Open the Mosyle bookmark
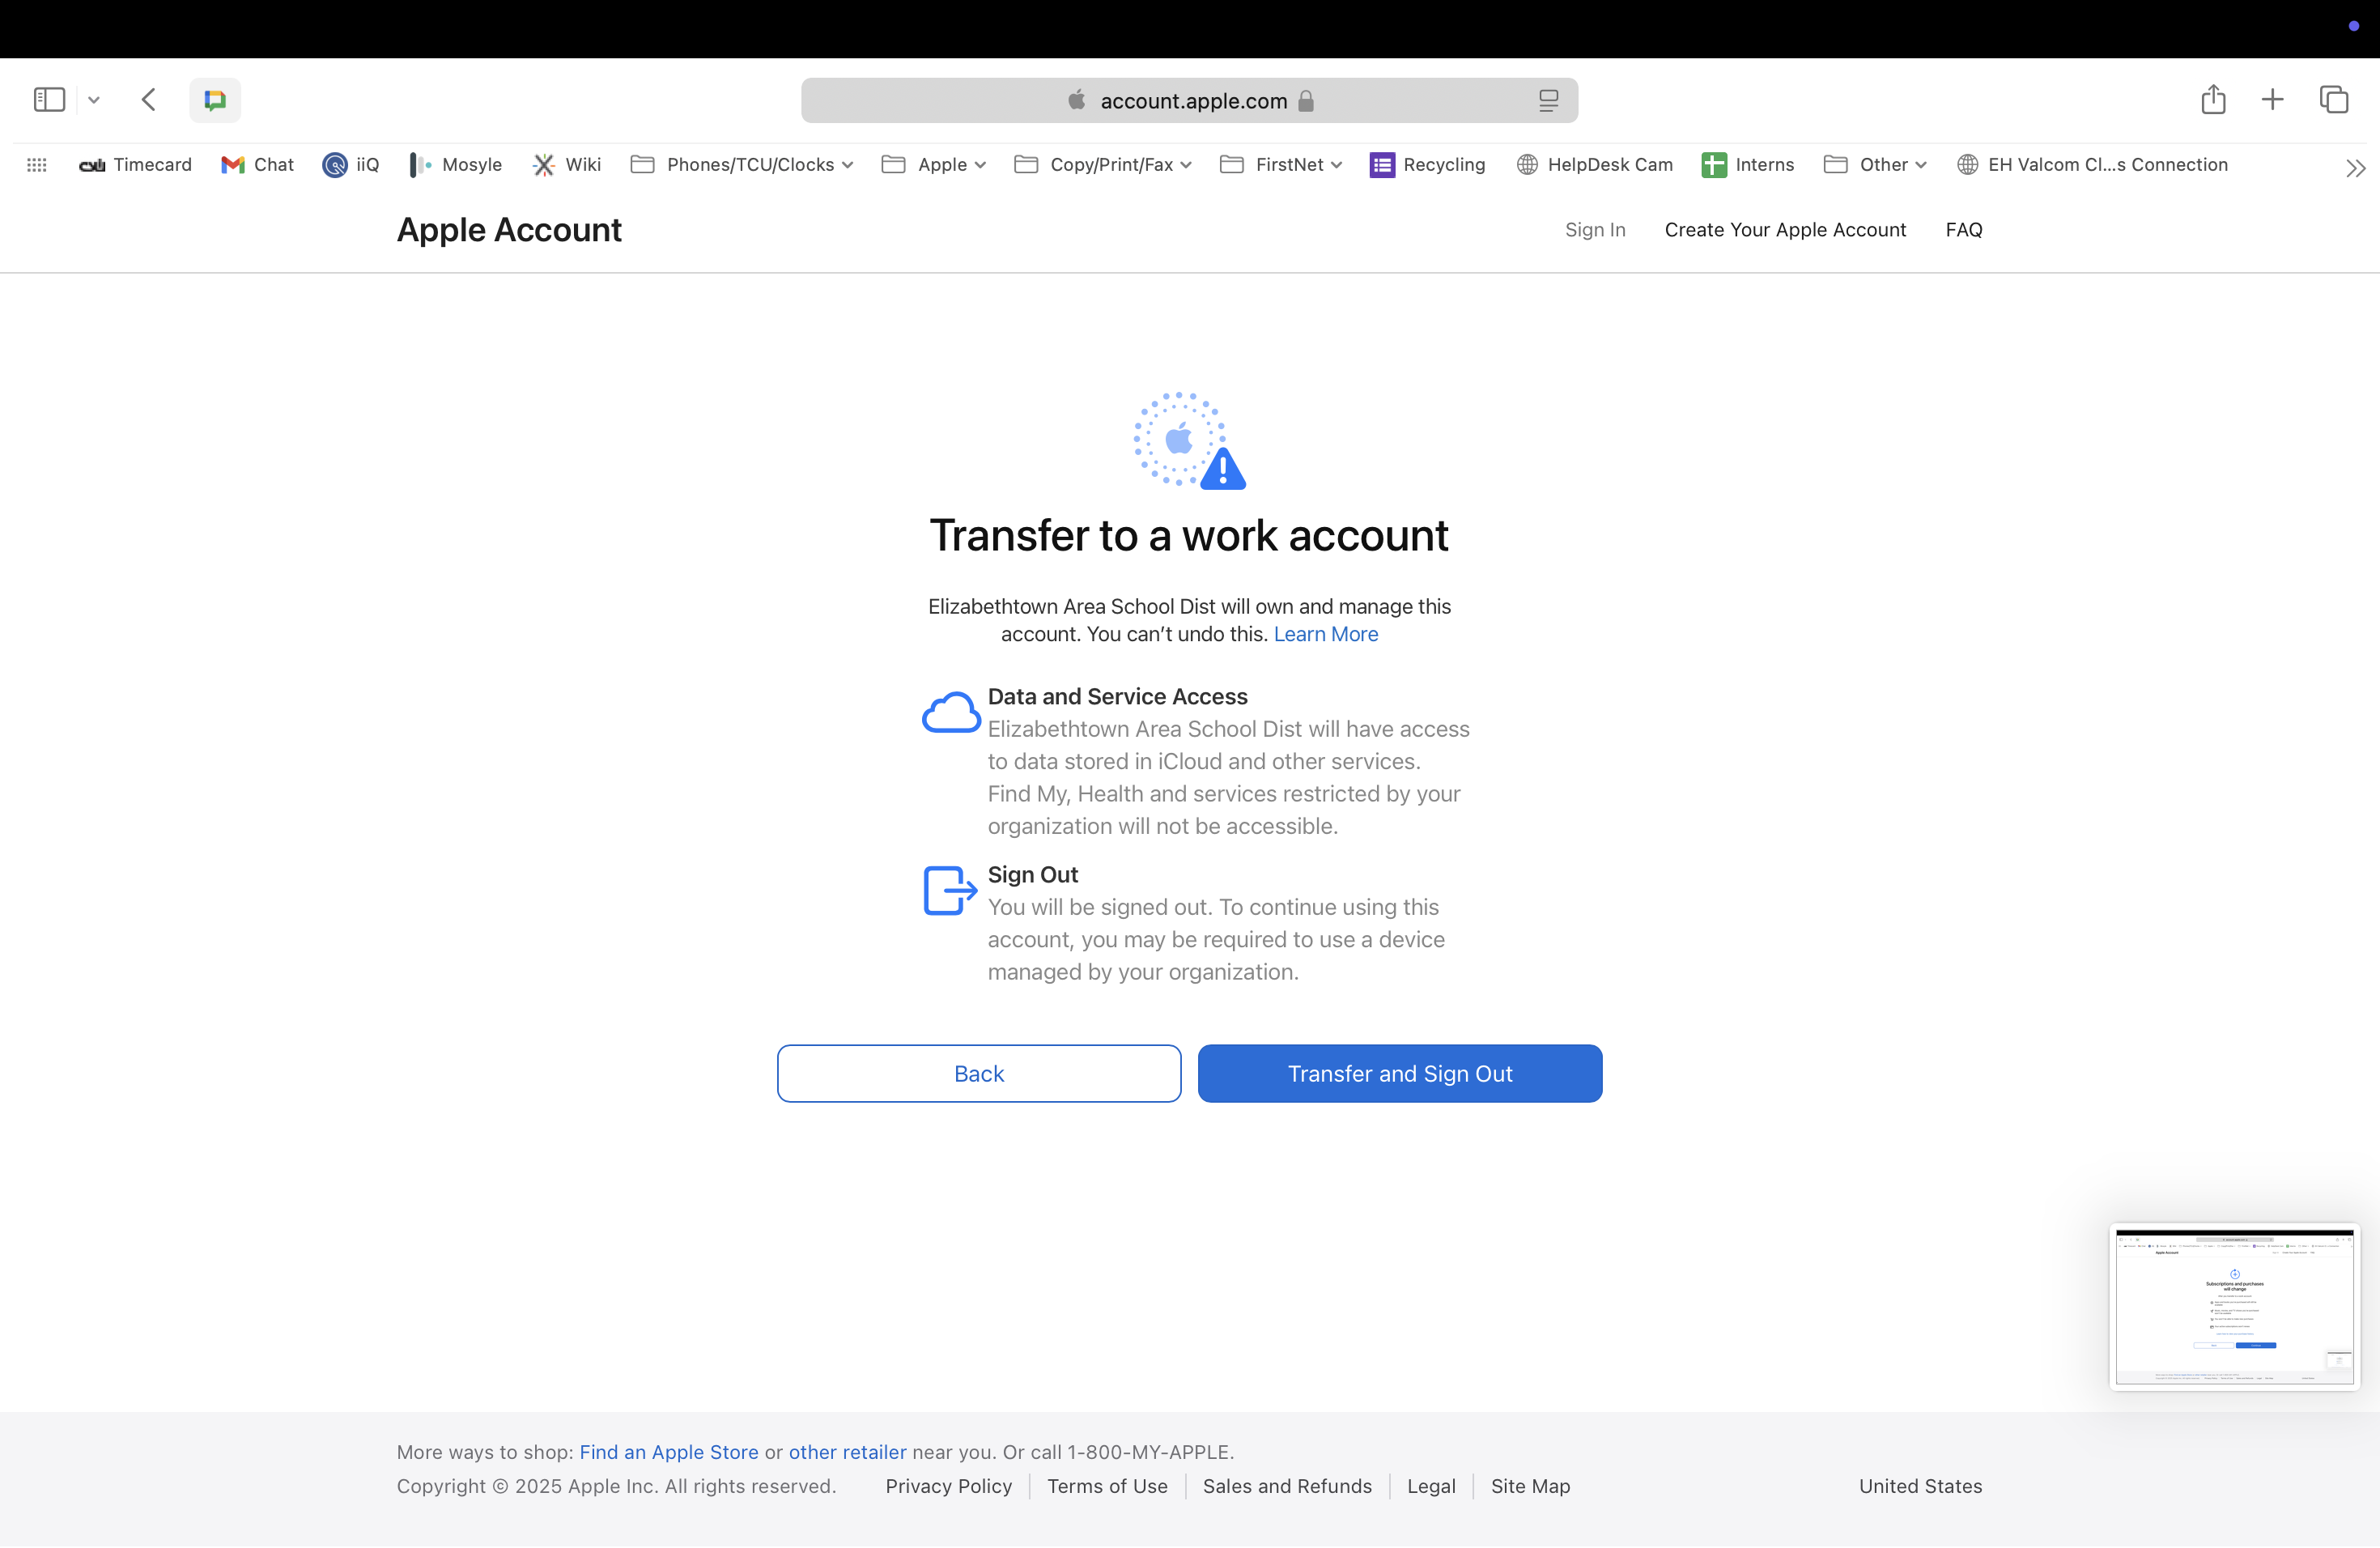The height and width of the screenshot is (1548, 2380). pos(455,165)
